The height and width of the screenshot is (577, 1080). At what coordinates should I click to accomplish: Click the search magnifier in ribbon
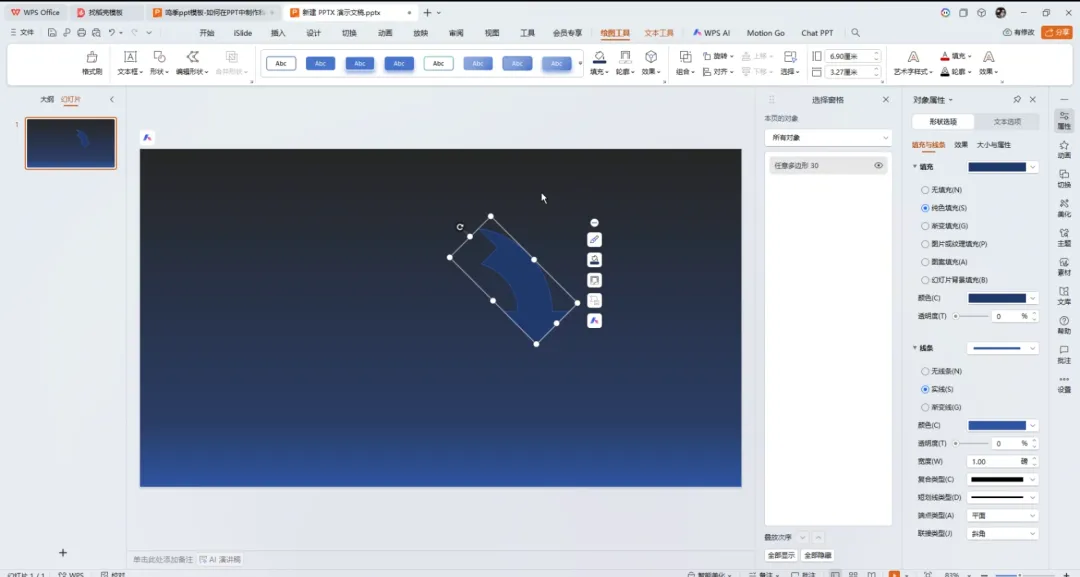[855, 32]
